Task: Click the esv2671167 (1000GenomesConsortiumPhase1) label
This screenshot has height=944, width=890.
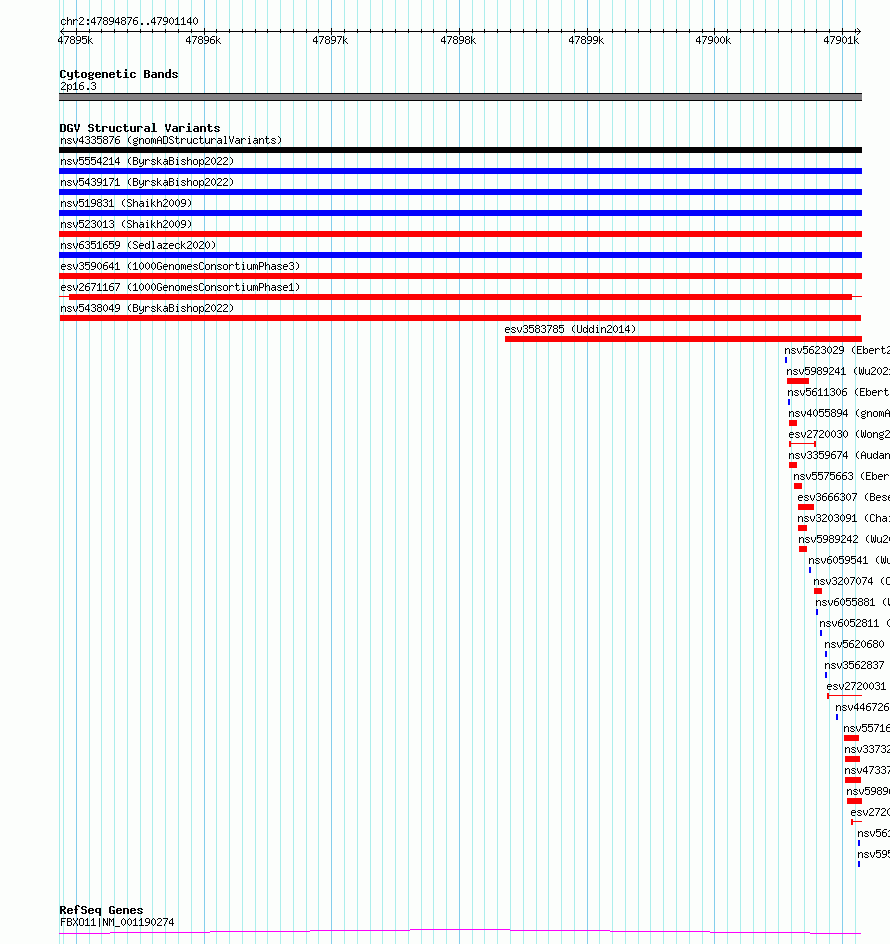Action: tap(180, 287)
